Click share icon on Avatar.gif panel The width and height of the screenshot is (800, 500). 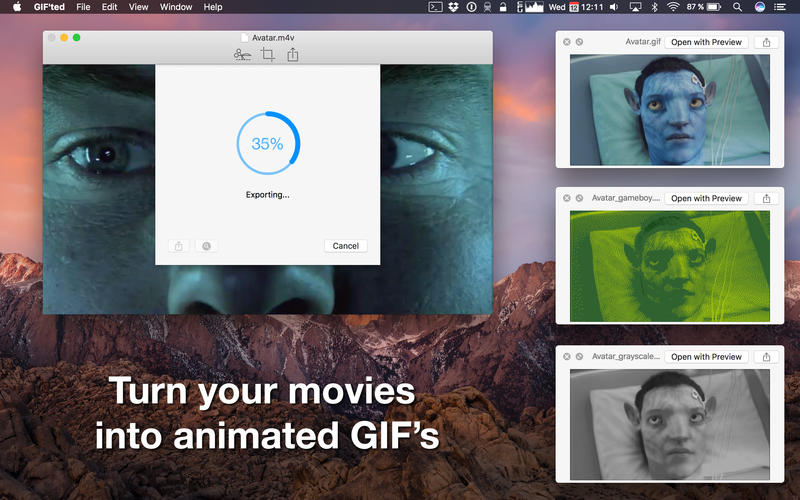point(767,43)
